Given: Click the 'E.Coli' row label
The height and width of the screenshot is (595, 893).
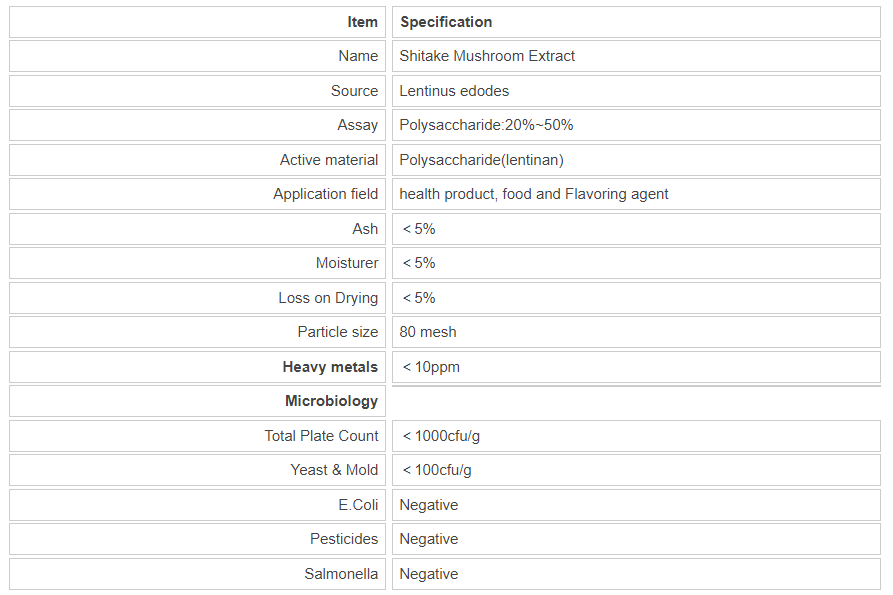Looking at the screenshot, I should coord(358,505).
